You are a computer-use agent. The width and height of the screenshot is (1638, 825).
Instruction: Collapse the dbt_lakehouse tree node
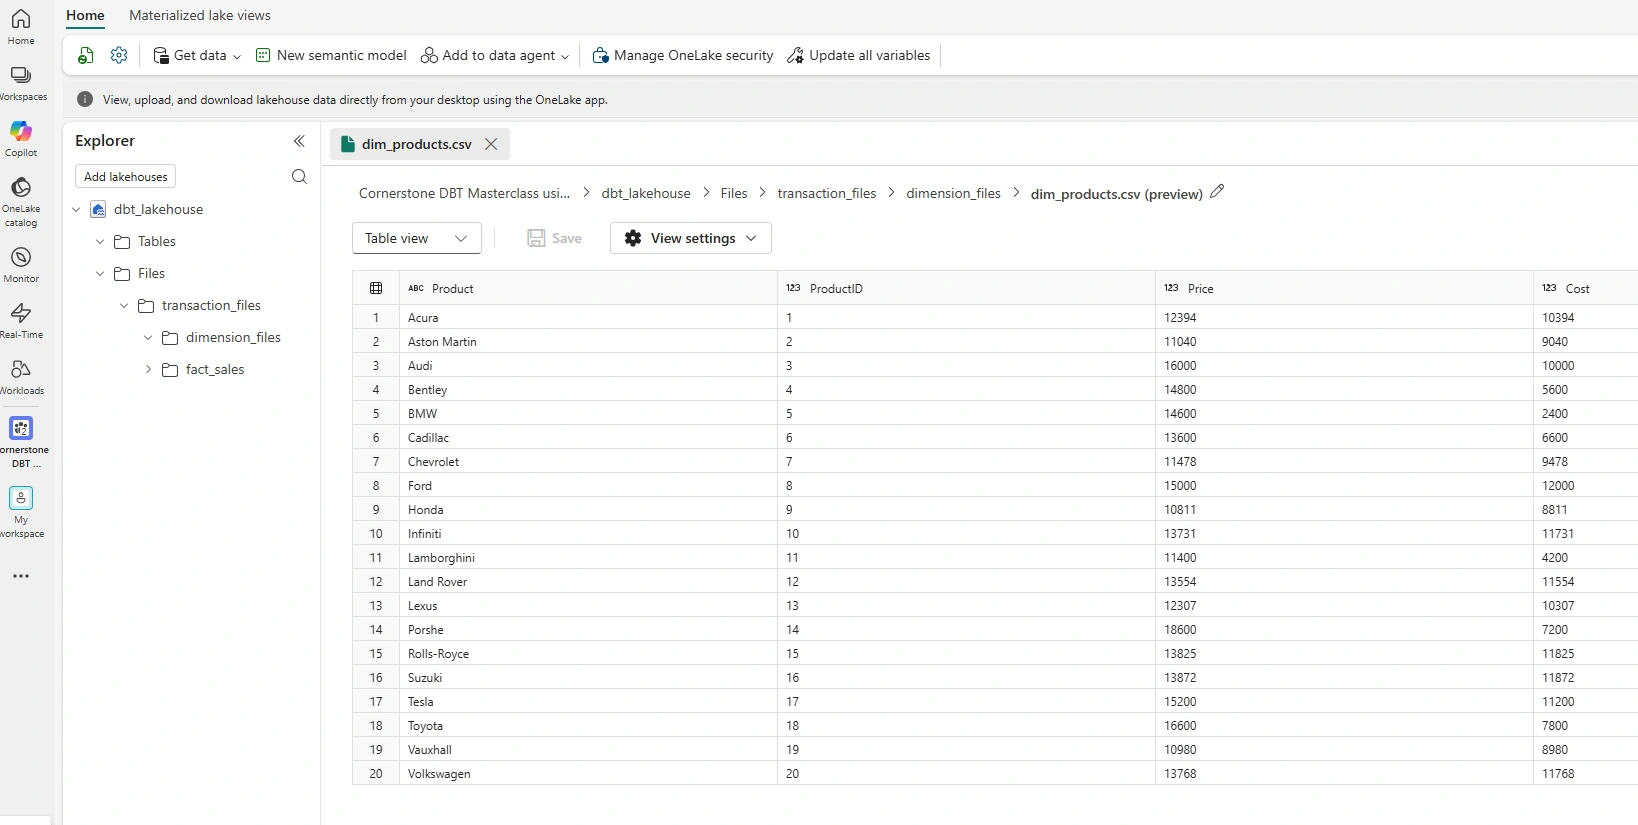[x=76, y=209]
